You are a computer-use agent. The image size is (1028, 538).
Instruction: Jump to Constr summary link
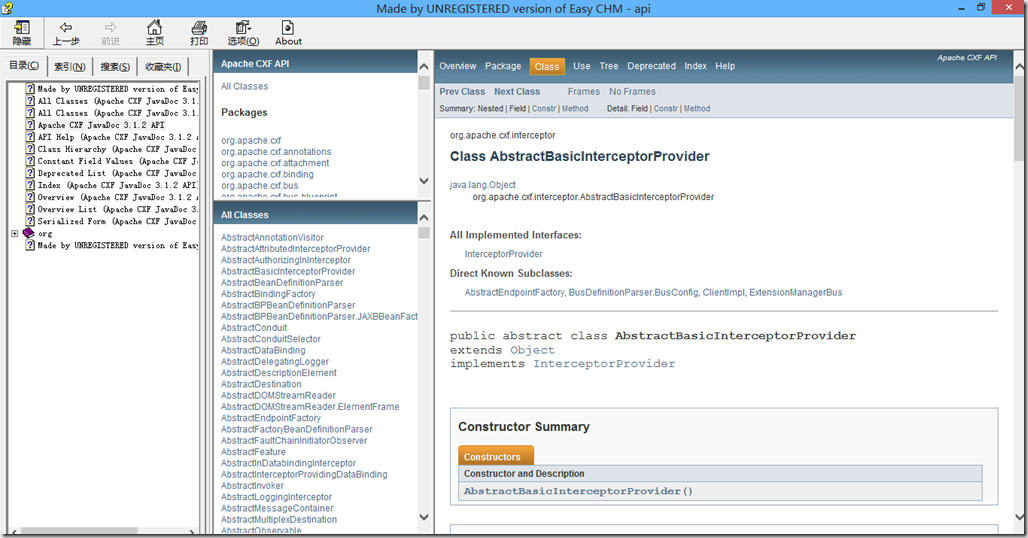pos(544,109)
